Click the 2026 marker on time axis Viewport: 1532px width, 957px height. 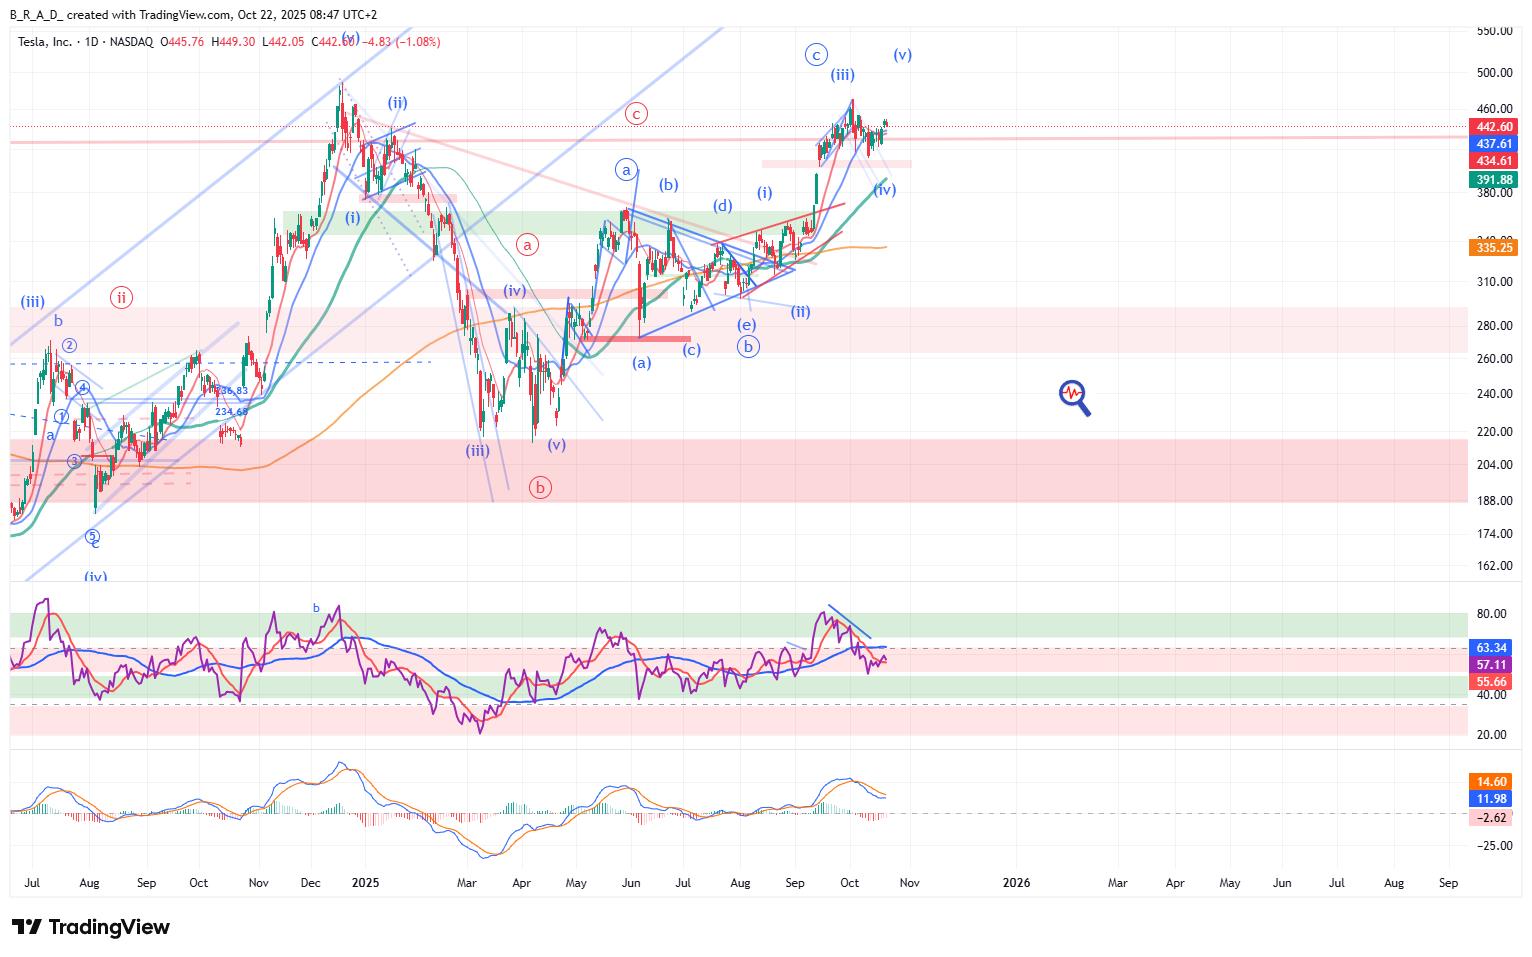(x=1016, y=883)
